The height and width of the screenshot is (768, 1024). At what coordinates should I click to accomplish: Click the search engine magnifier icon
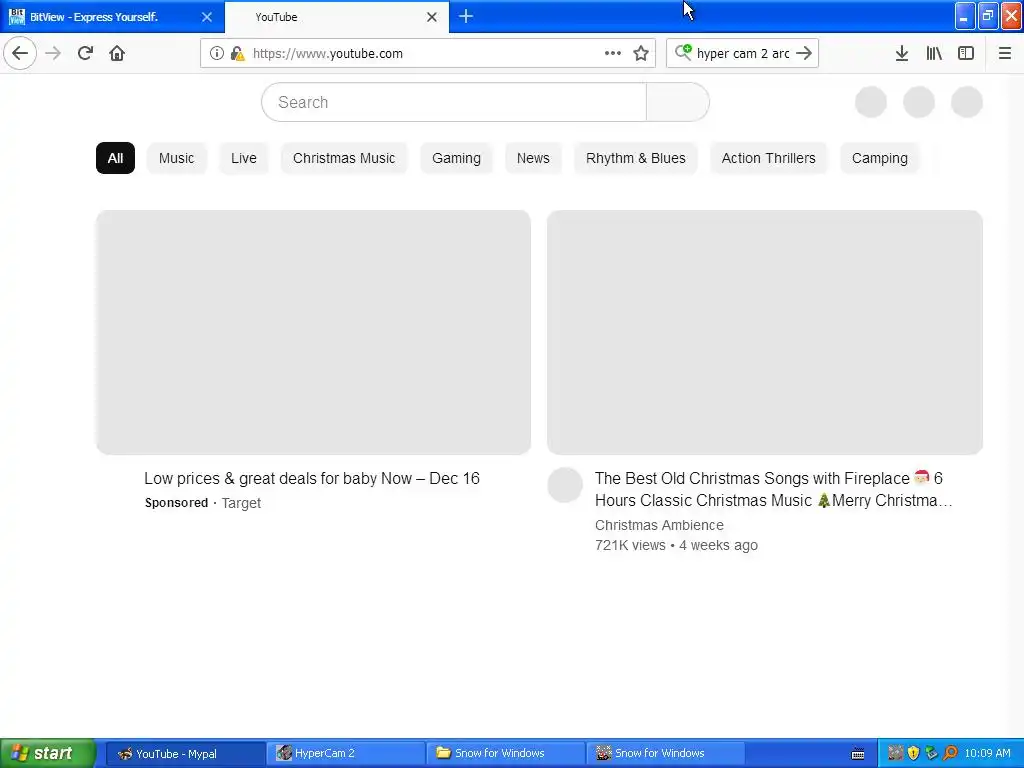(683, 52)
